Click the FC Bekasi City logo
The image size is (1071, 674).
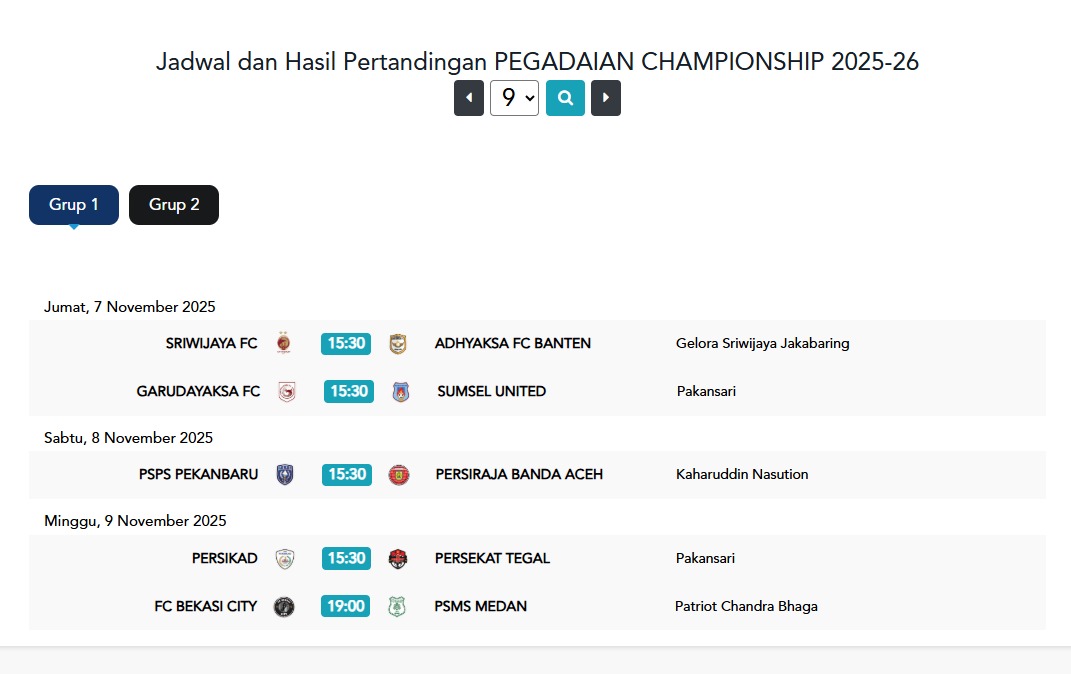click(284, 606)
